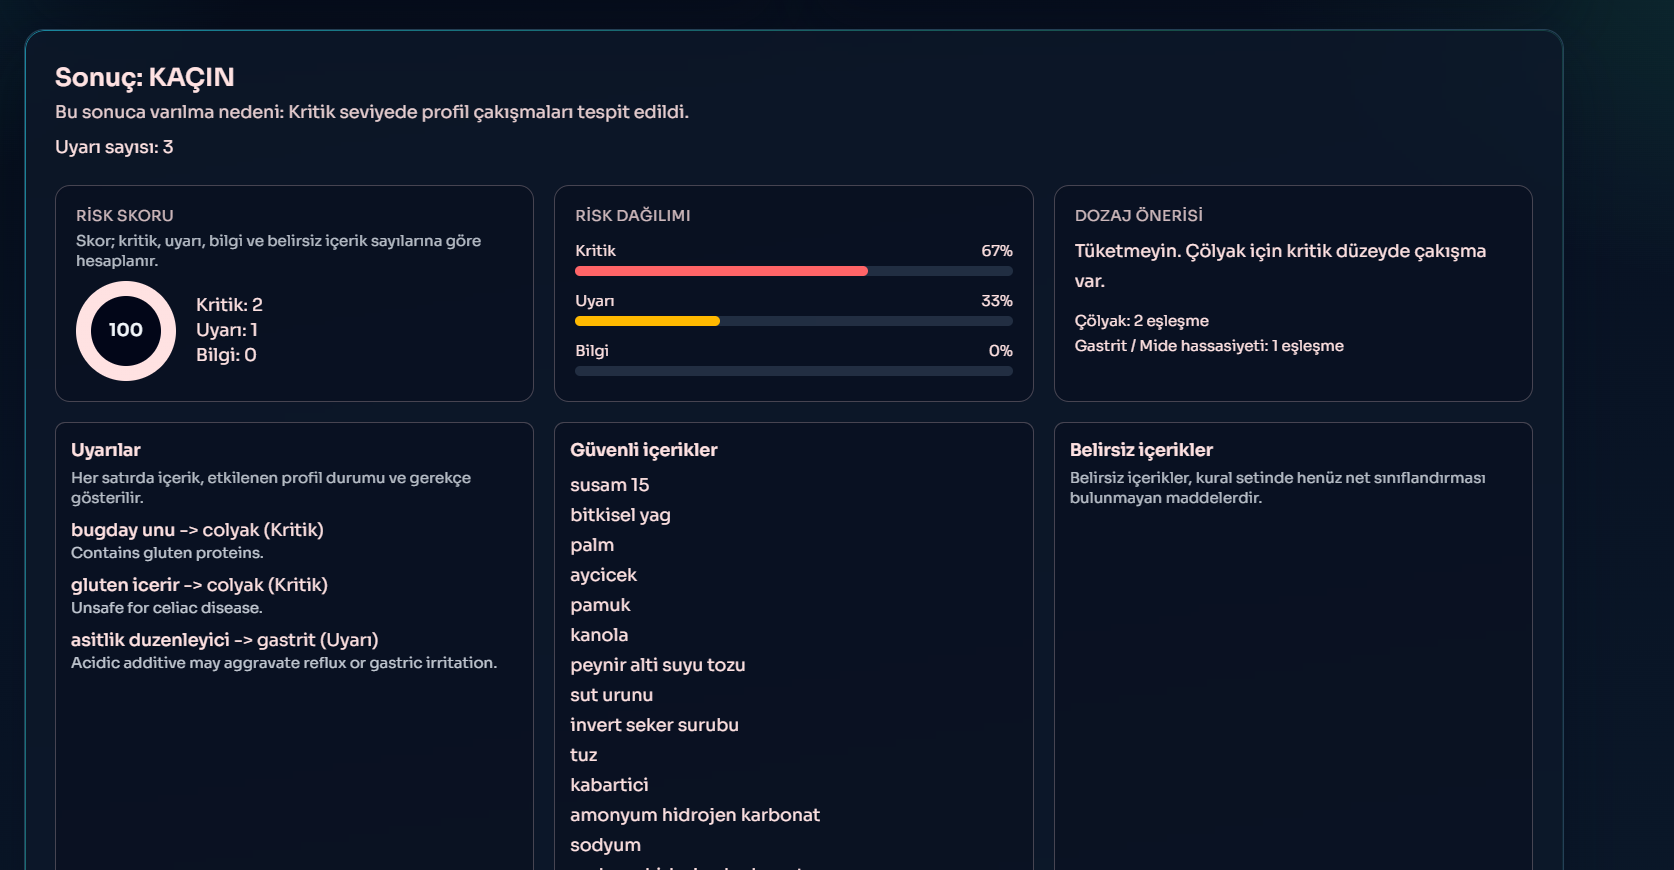Click 'Çölyak: 2 eşleşme' in dosage card

coord(1141,321)
